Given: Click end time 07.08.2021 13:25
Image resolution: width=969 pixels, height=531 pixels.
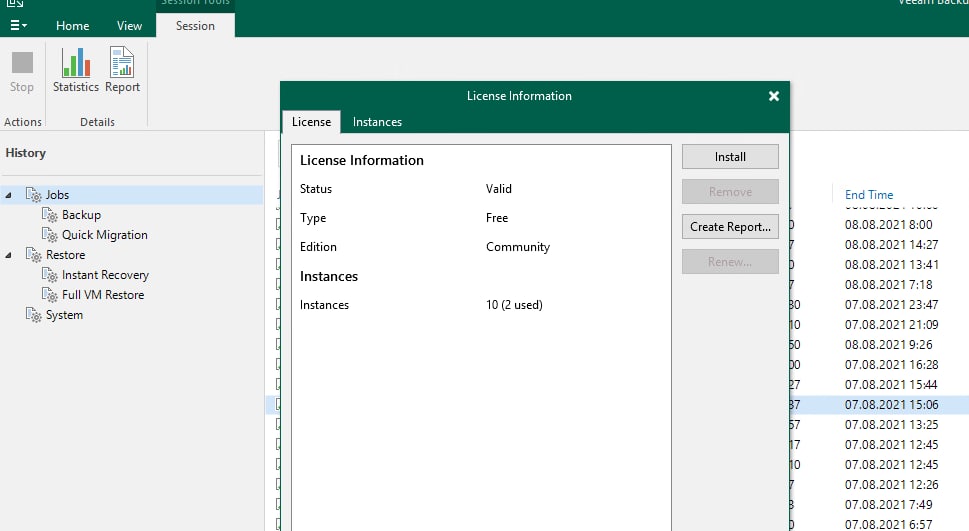Looking at the screenshot, I should (891, 425).
